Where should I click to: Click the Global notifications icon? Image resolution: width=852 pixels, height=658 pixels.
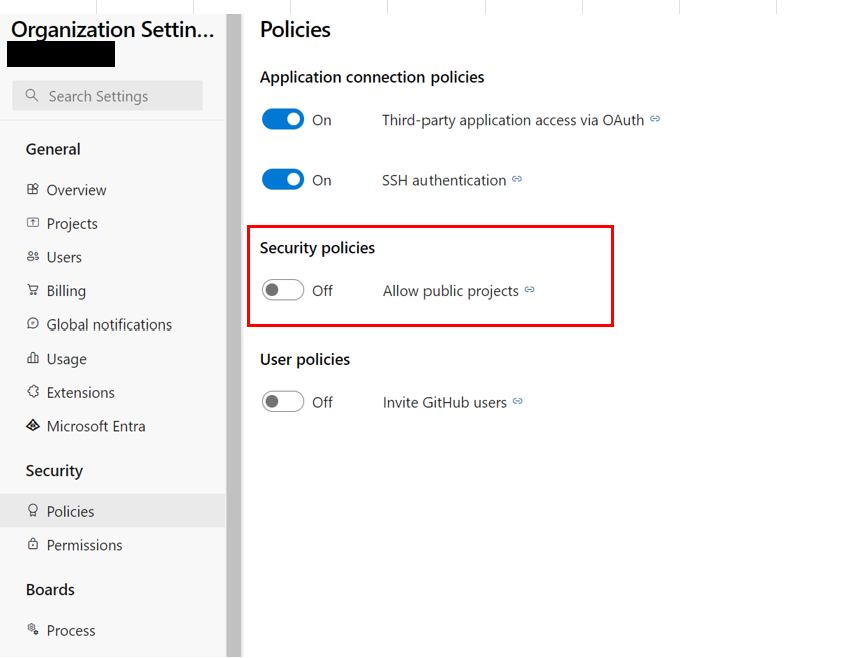pos(33,324)
